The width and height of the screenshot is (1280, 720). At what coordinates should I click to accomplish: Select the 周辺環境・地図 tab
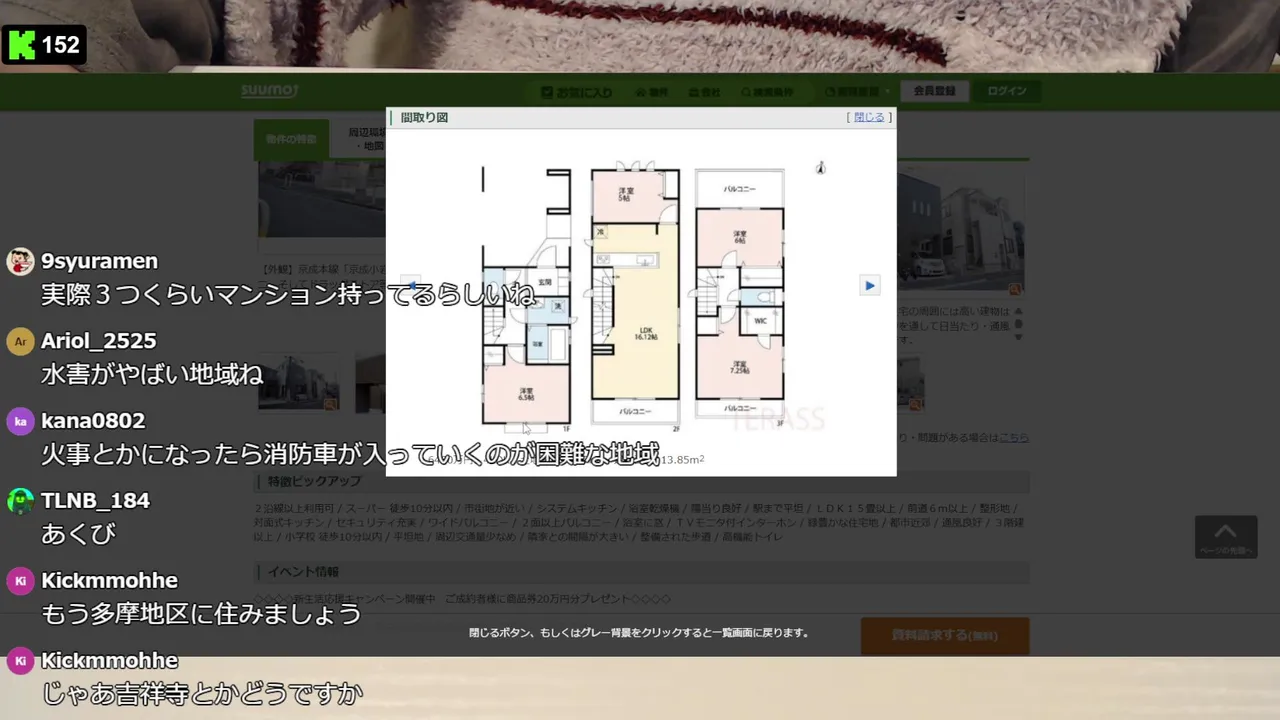click(x=360, y=139)
